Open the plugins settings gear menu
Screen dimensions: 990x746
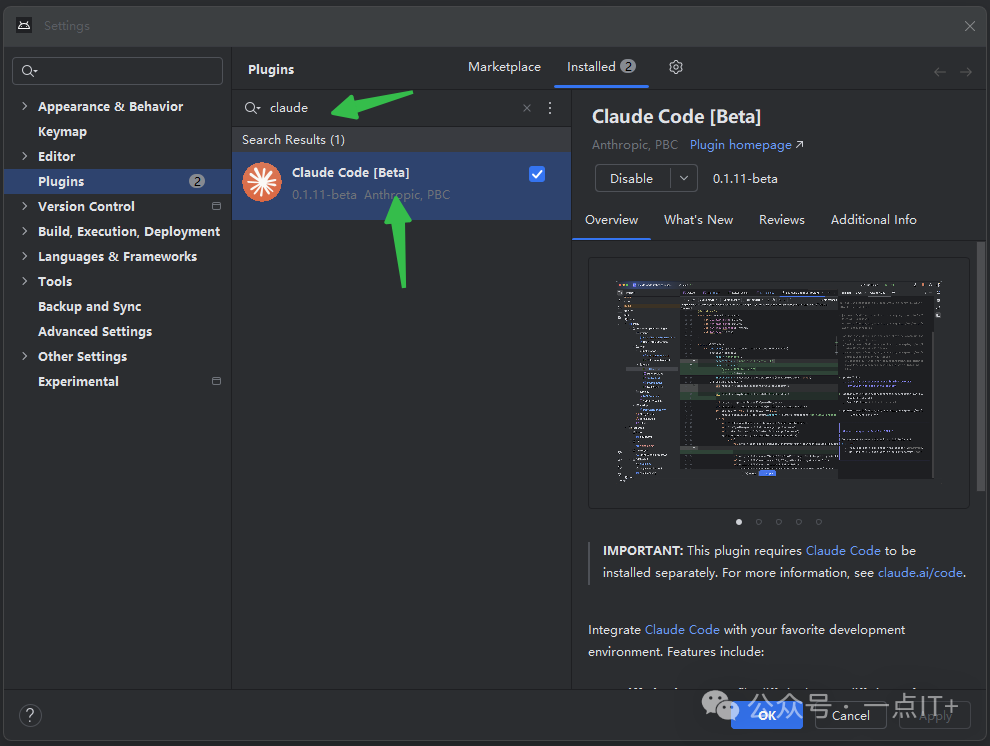point(676,67)
